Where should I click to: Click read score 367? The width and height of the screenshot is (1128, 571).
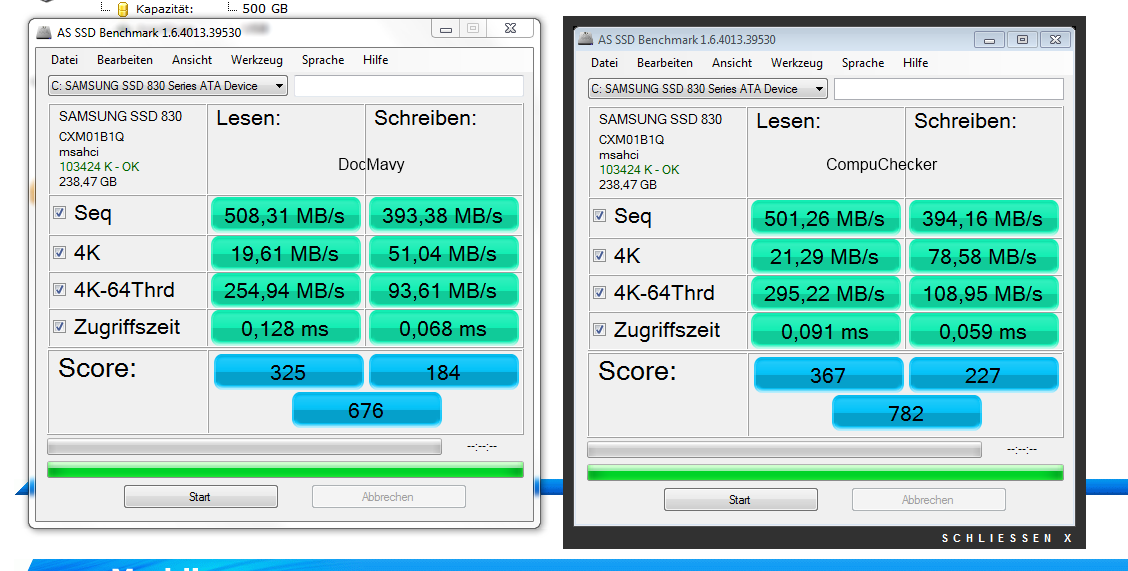[x=828, y=374]
